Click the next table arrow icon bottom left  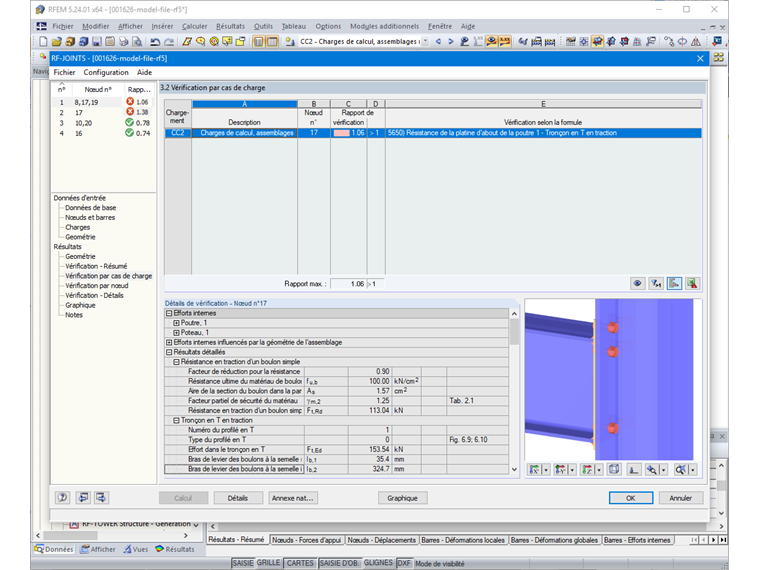101,497
